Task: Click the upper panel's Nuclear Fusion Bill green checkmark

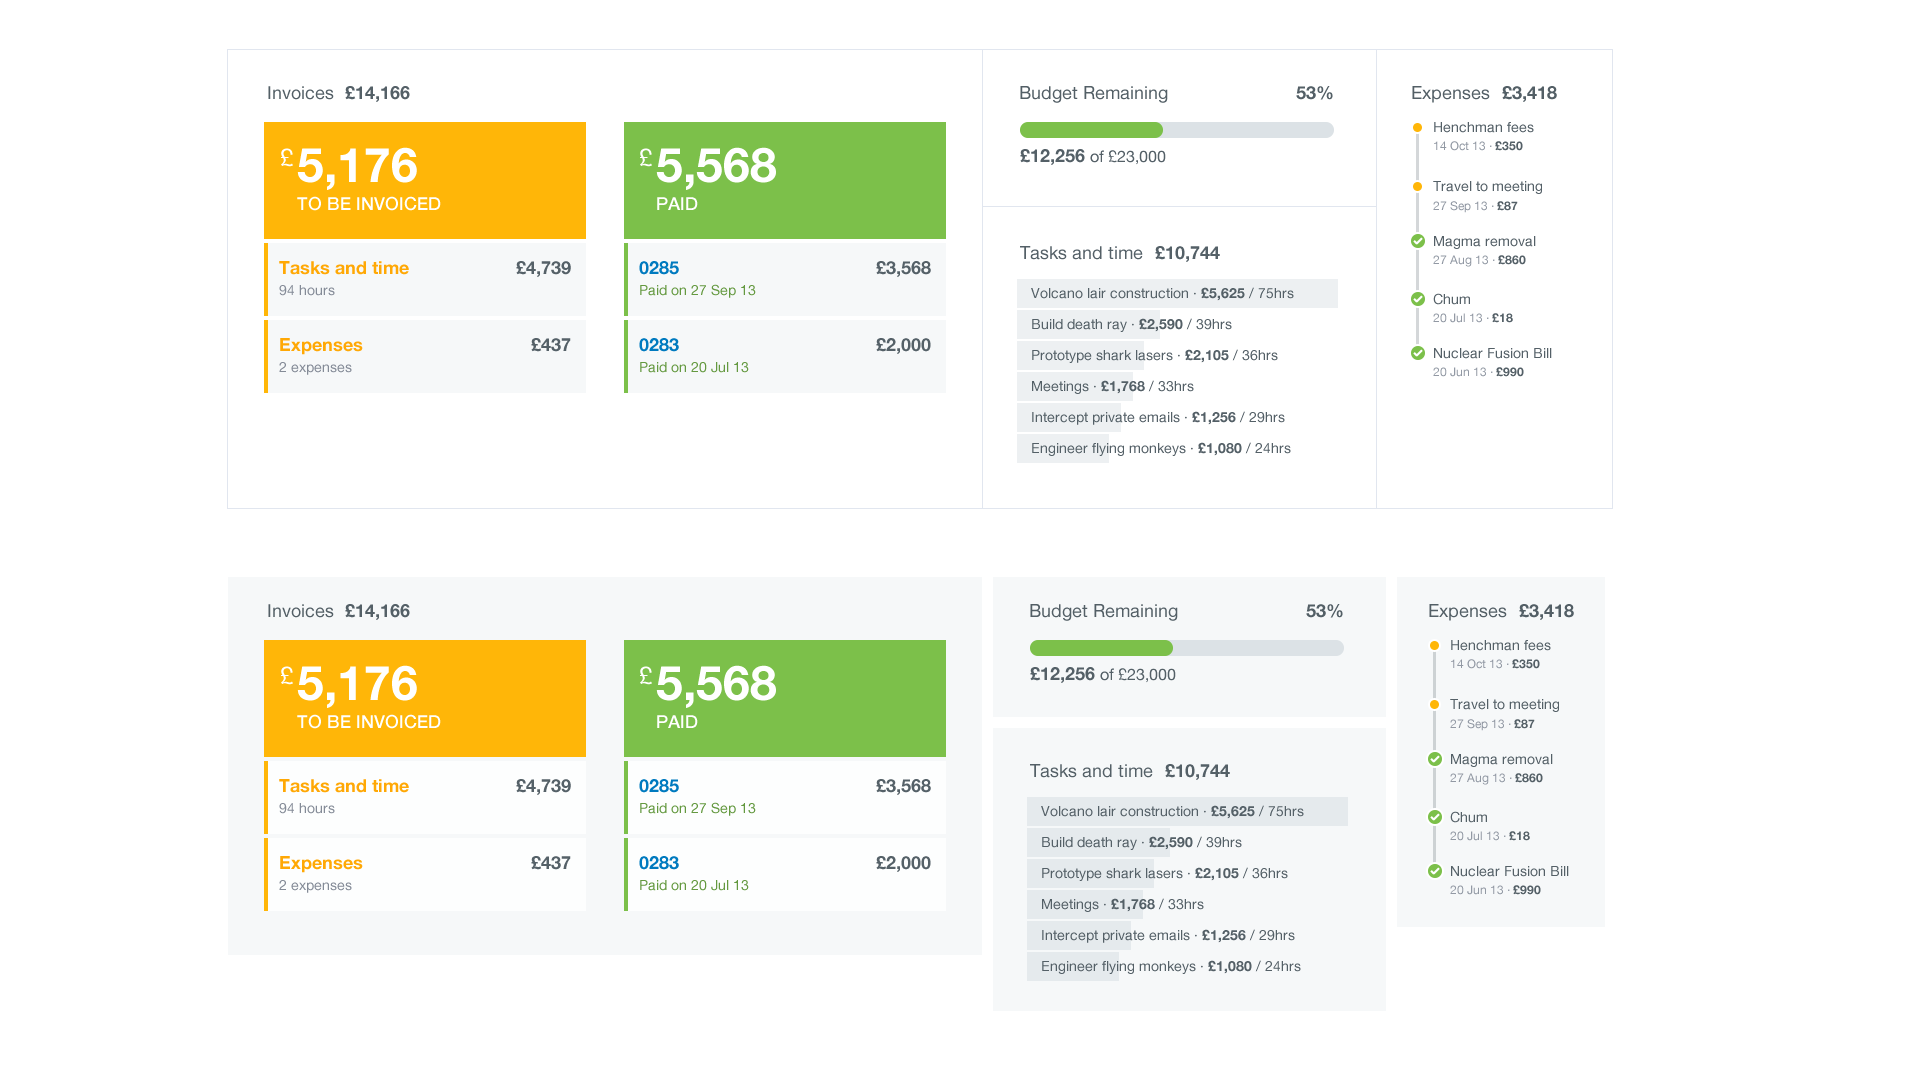Action: pos(1417,353)
